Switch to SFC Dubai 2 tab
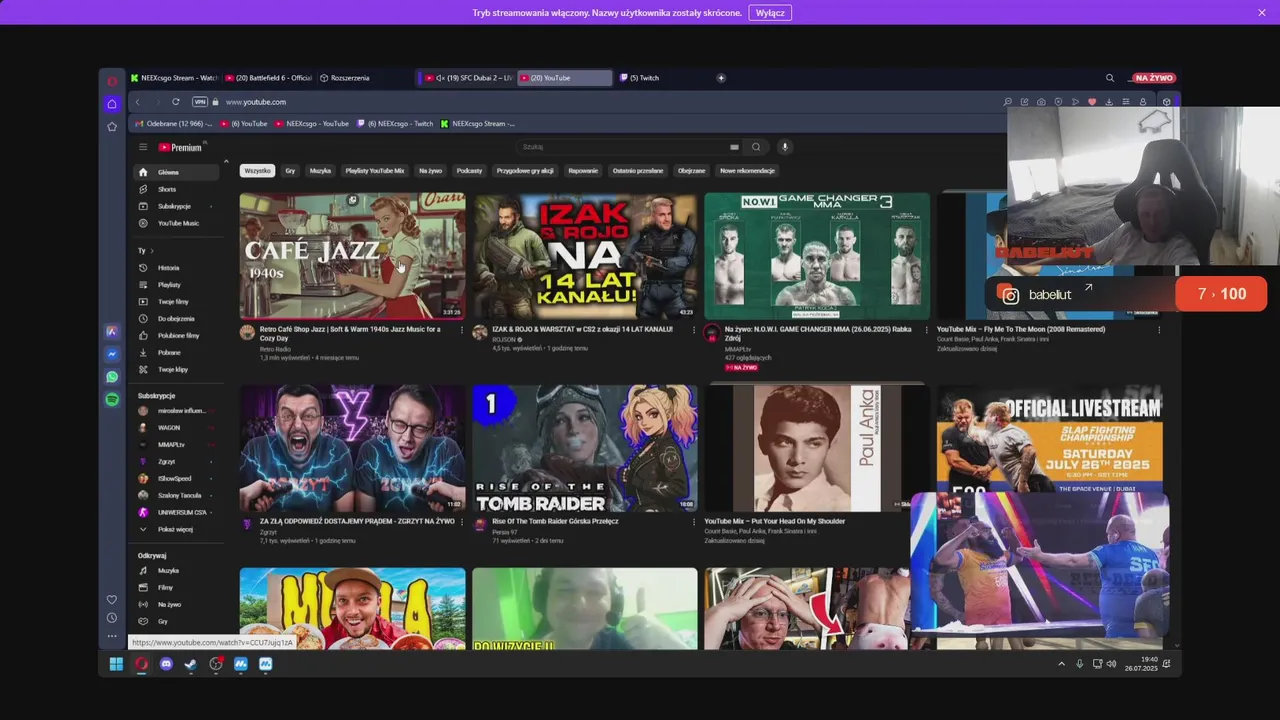The height and width of the screenshot is (720, 1280). [x=467, y=78]
